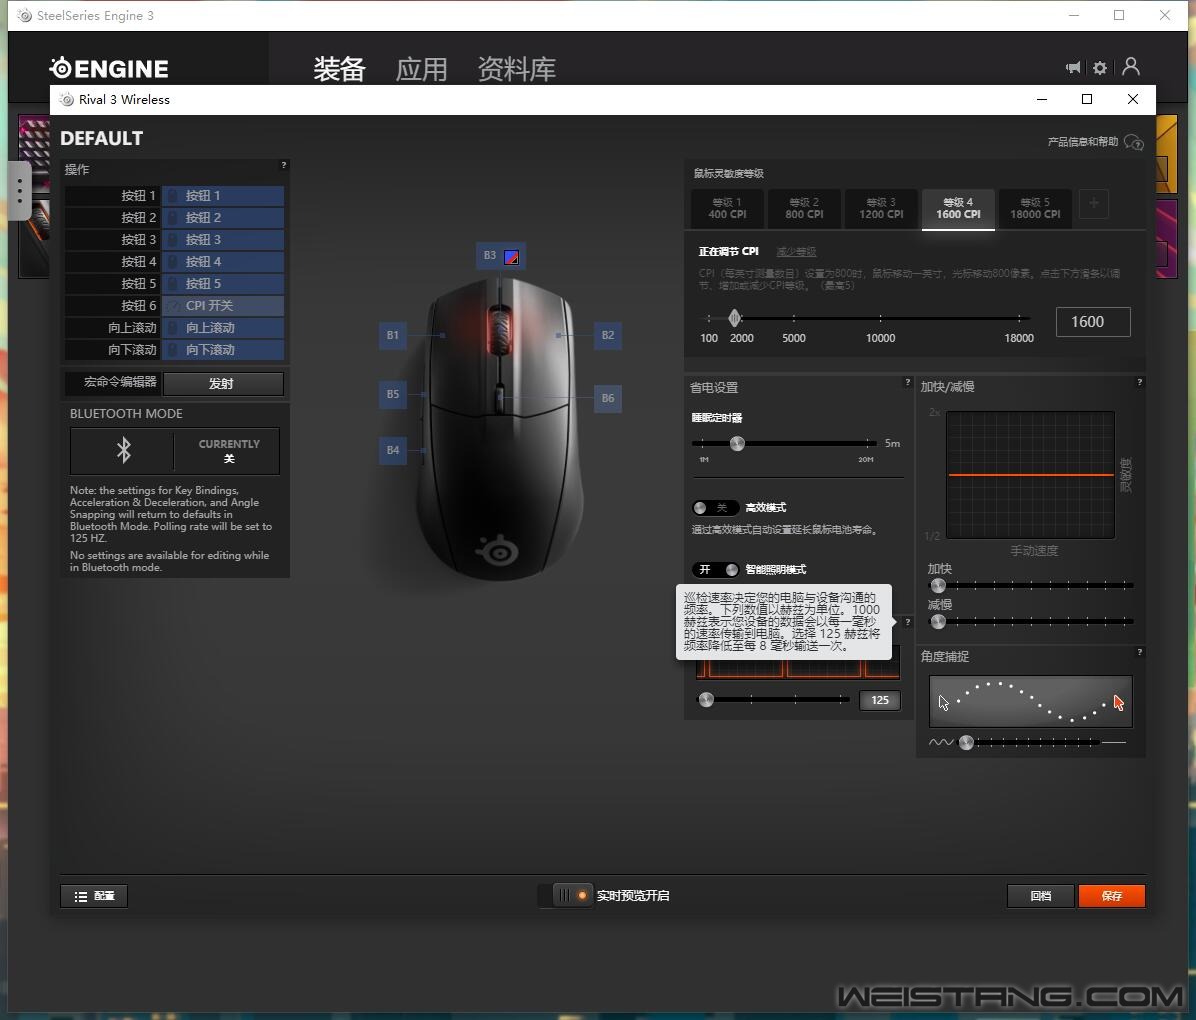Open help for the 操作 panel

point(284,165)
